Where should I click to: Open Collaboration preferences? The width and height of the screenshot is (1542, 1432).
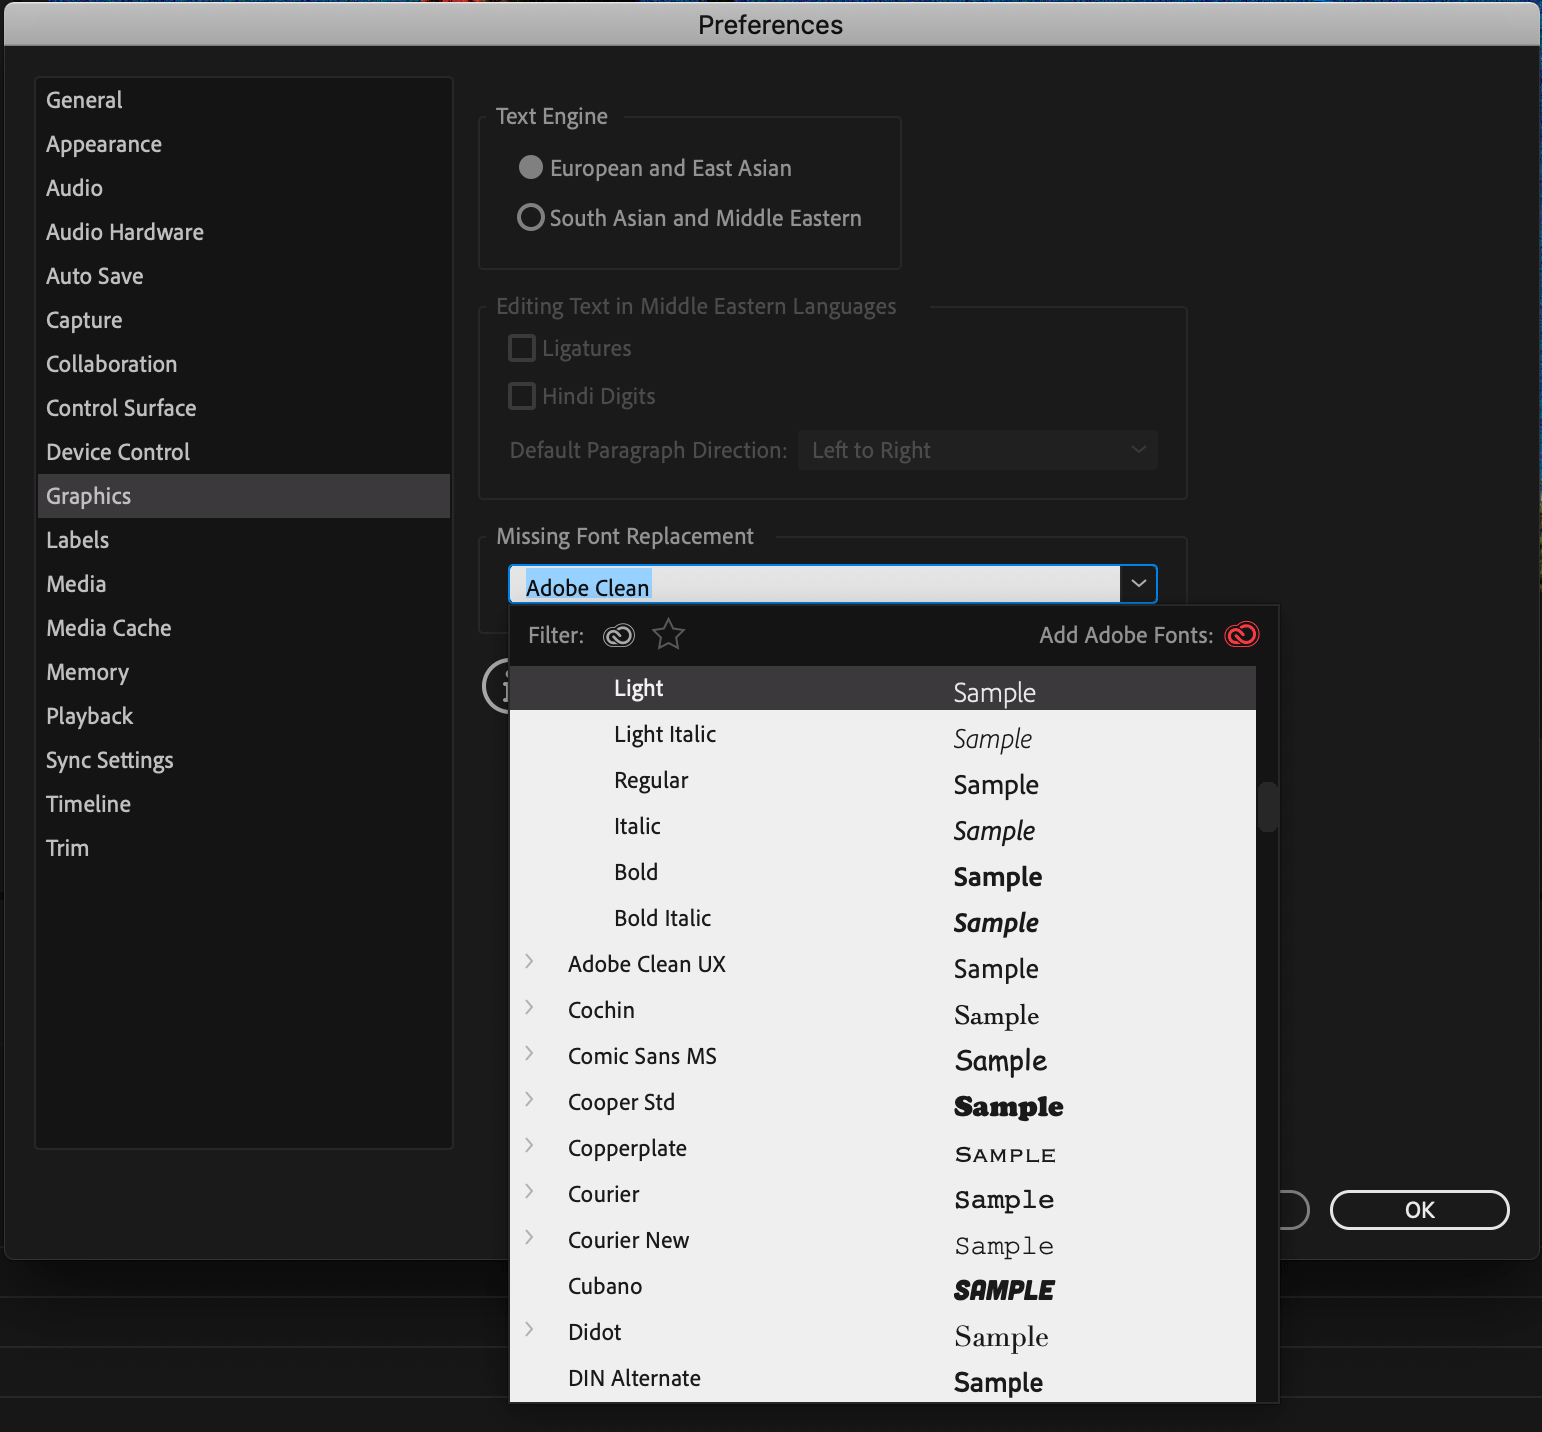pos(244,364)
